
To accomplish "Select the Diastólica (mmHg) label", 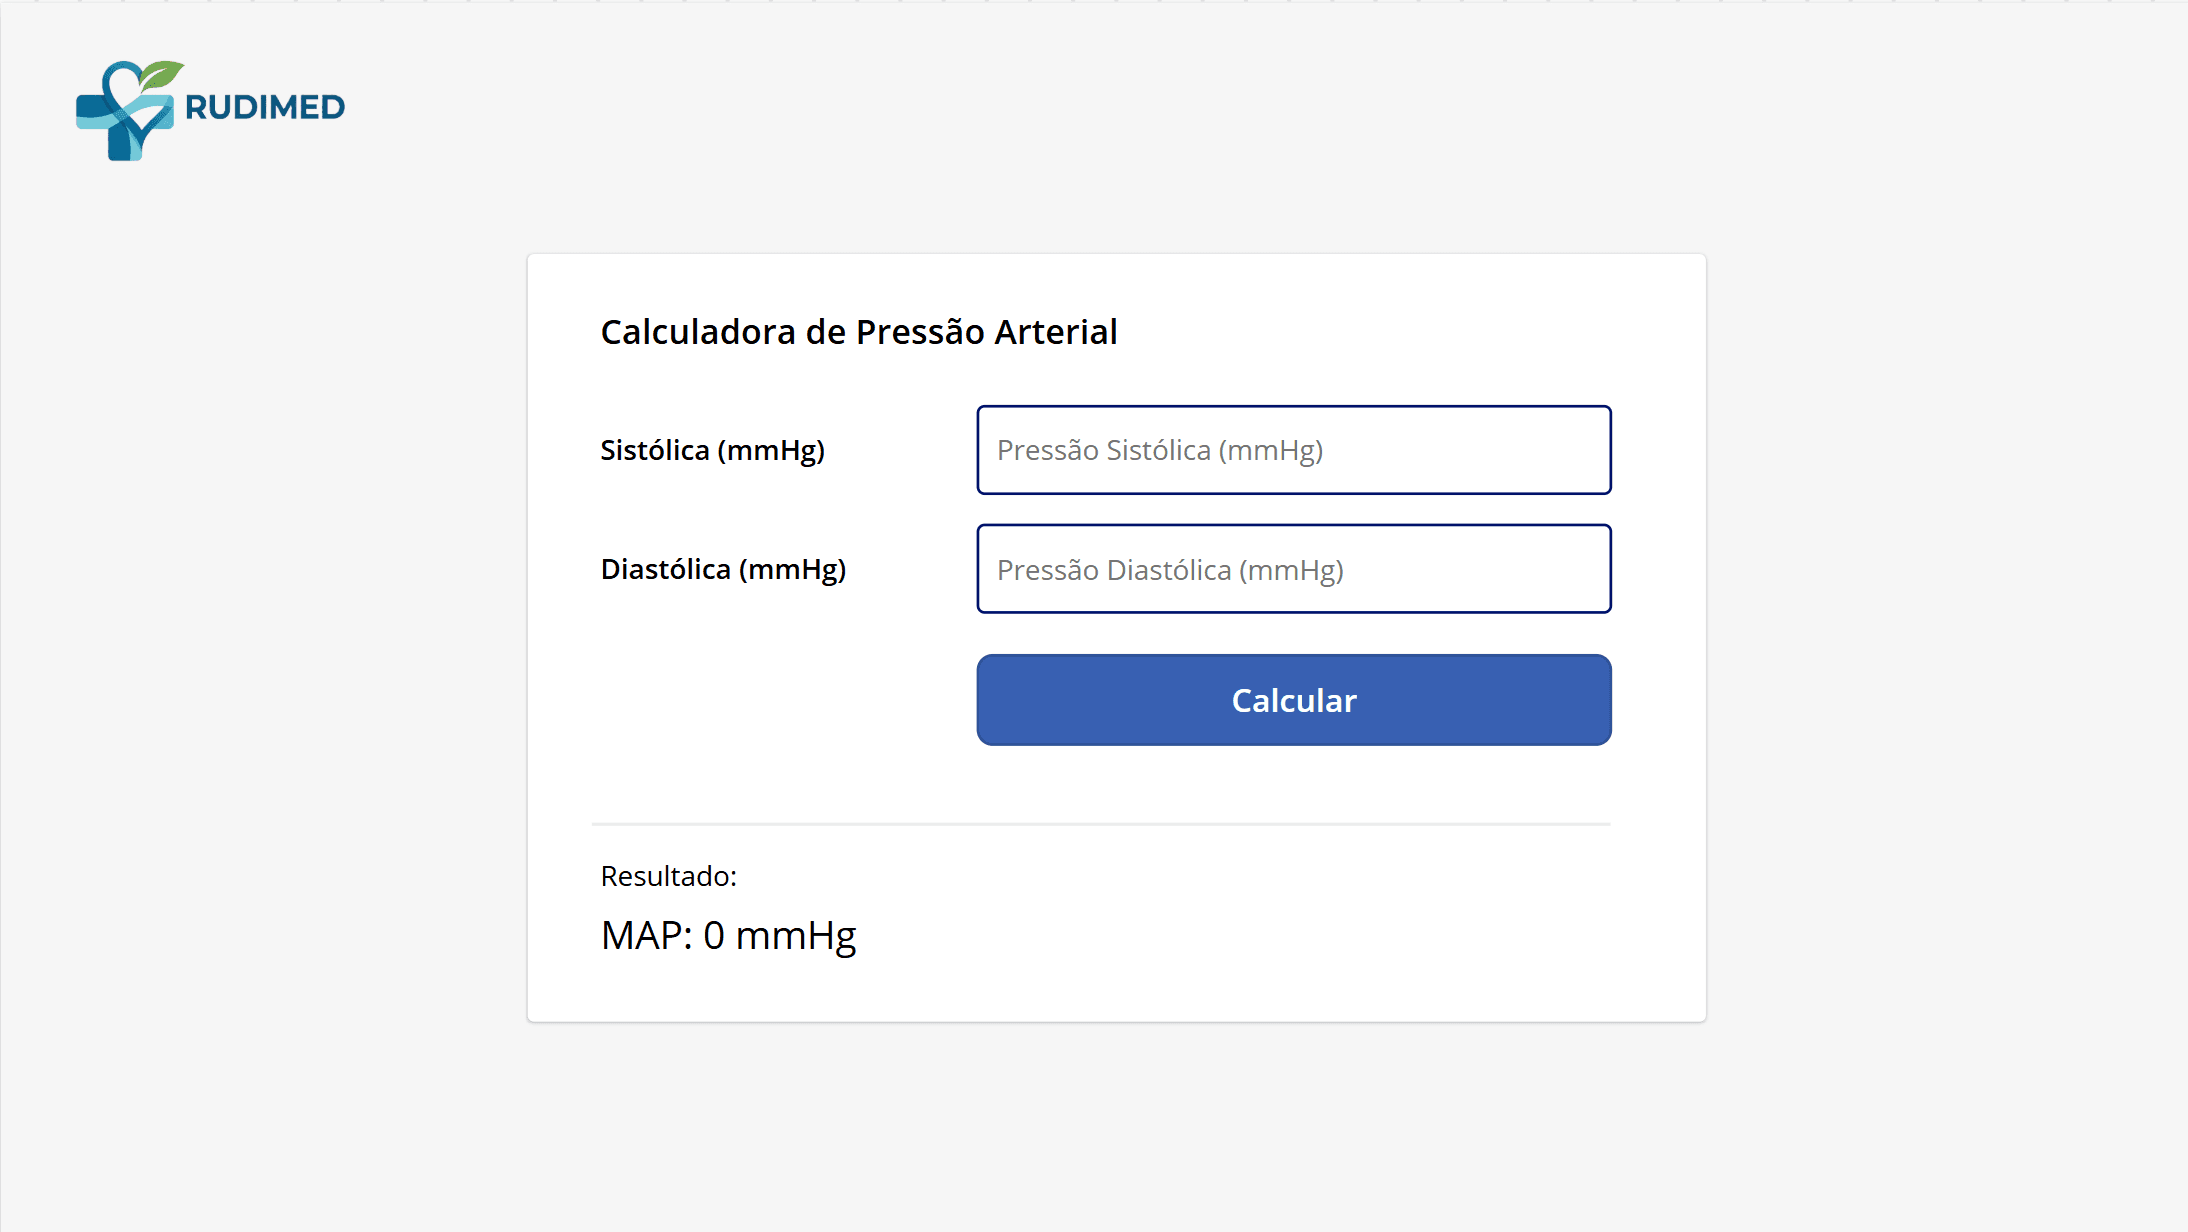I will [x=722, y=568].
